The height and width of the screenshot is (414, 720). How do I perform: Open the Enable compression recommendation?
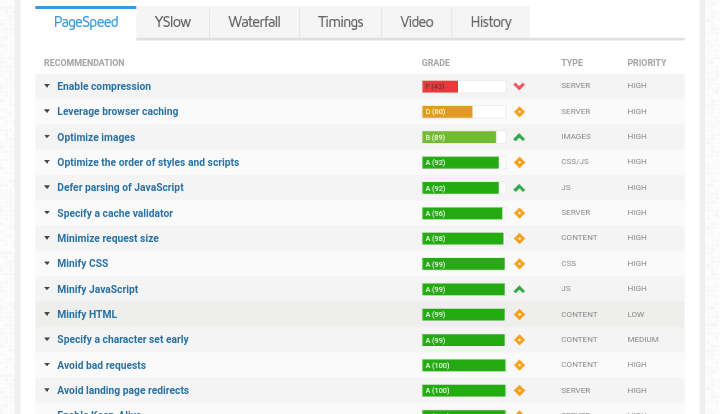tap(104, 86)
